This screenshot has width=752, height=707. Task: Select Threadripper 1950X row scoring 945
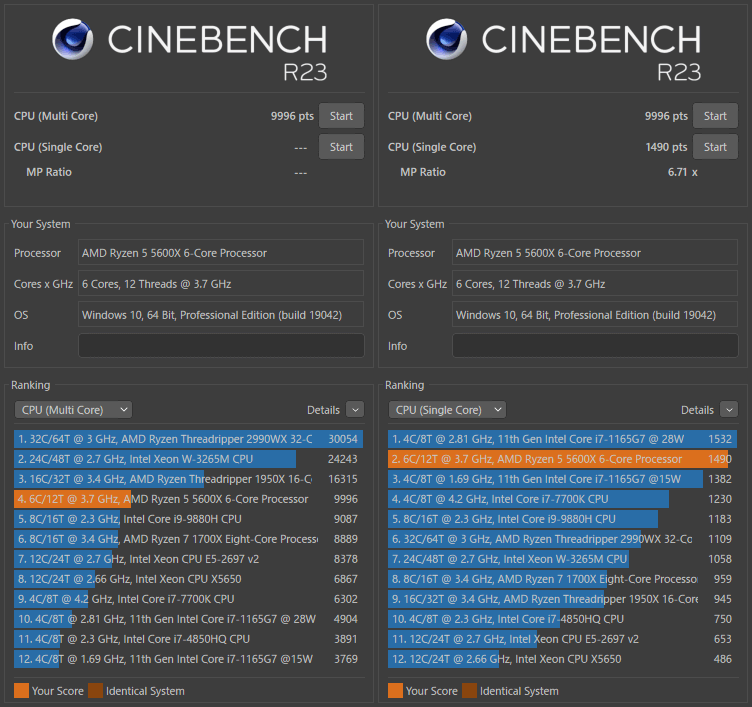[x=563, y=599]
